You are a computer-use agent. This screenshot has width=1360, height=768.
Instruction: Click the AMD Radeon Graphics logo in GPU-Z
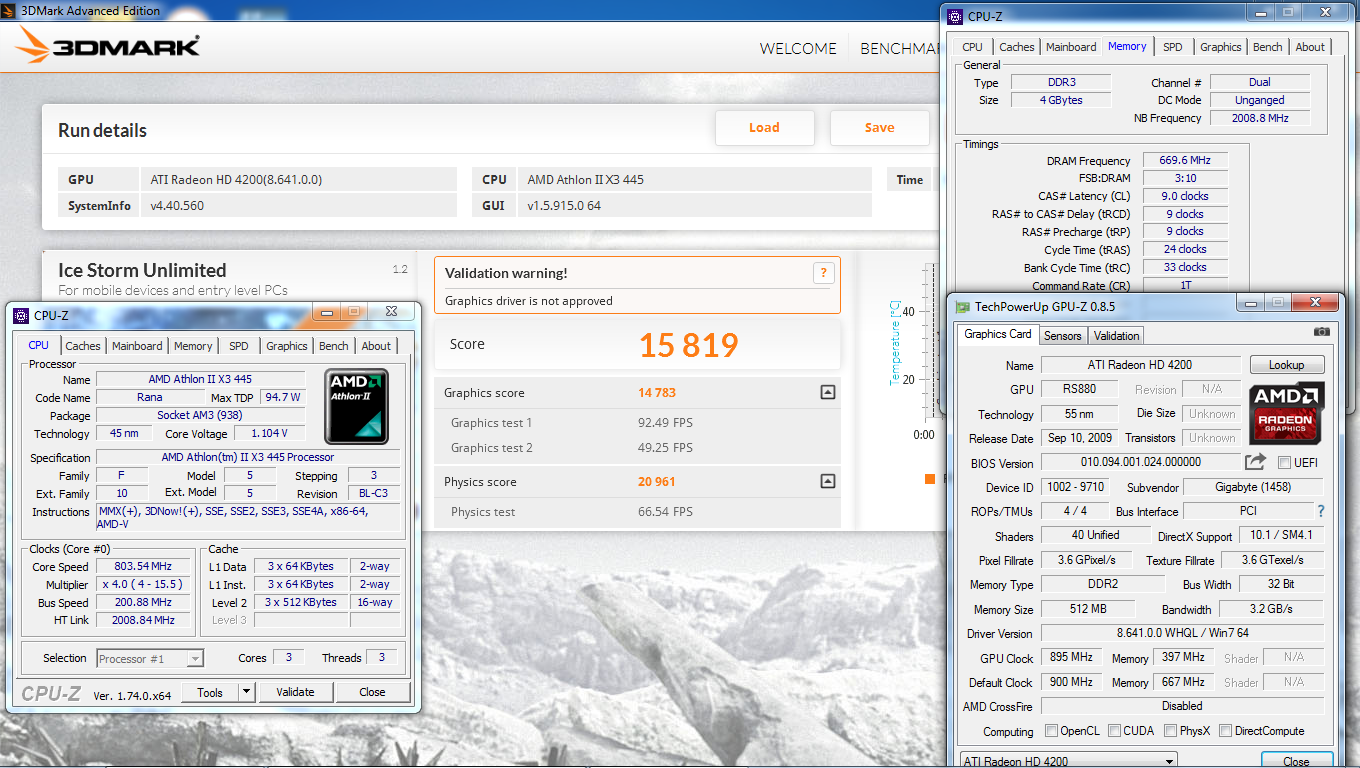click(x=1288, y=414)
